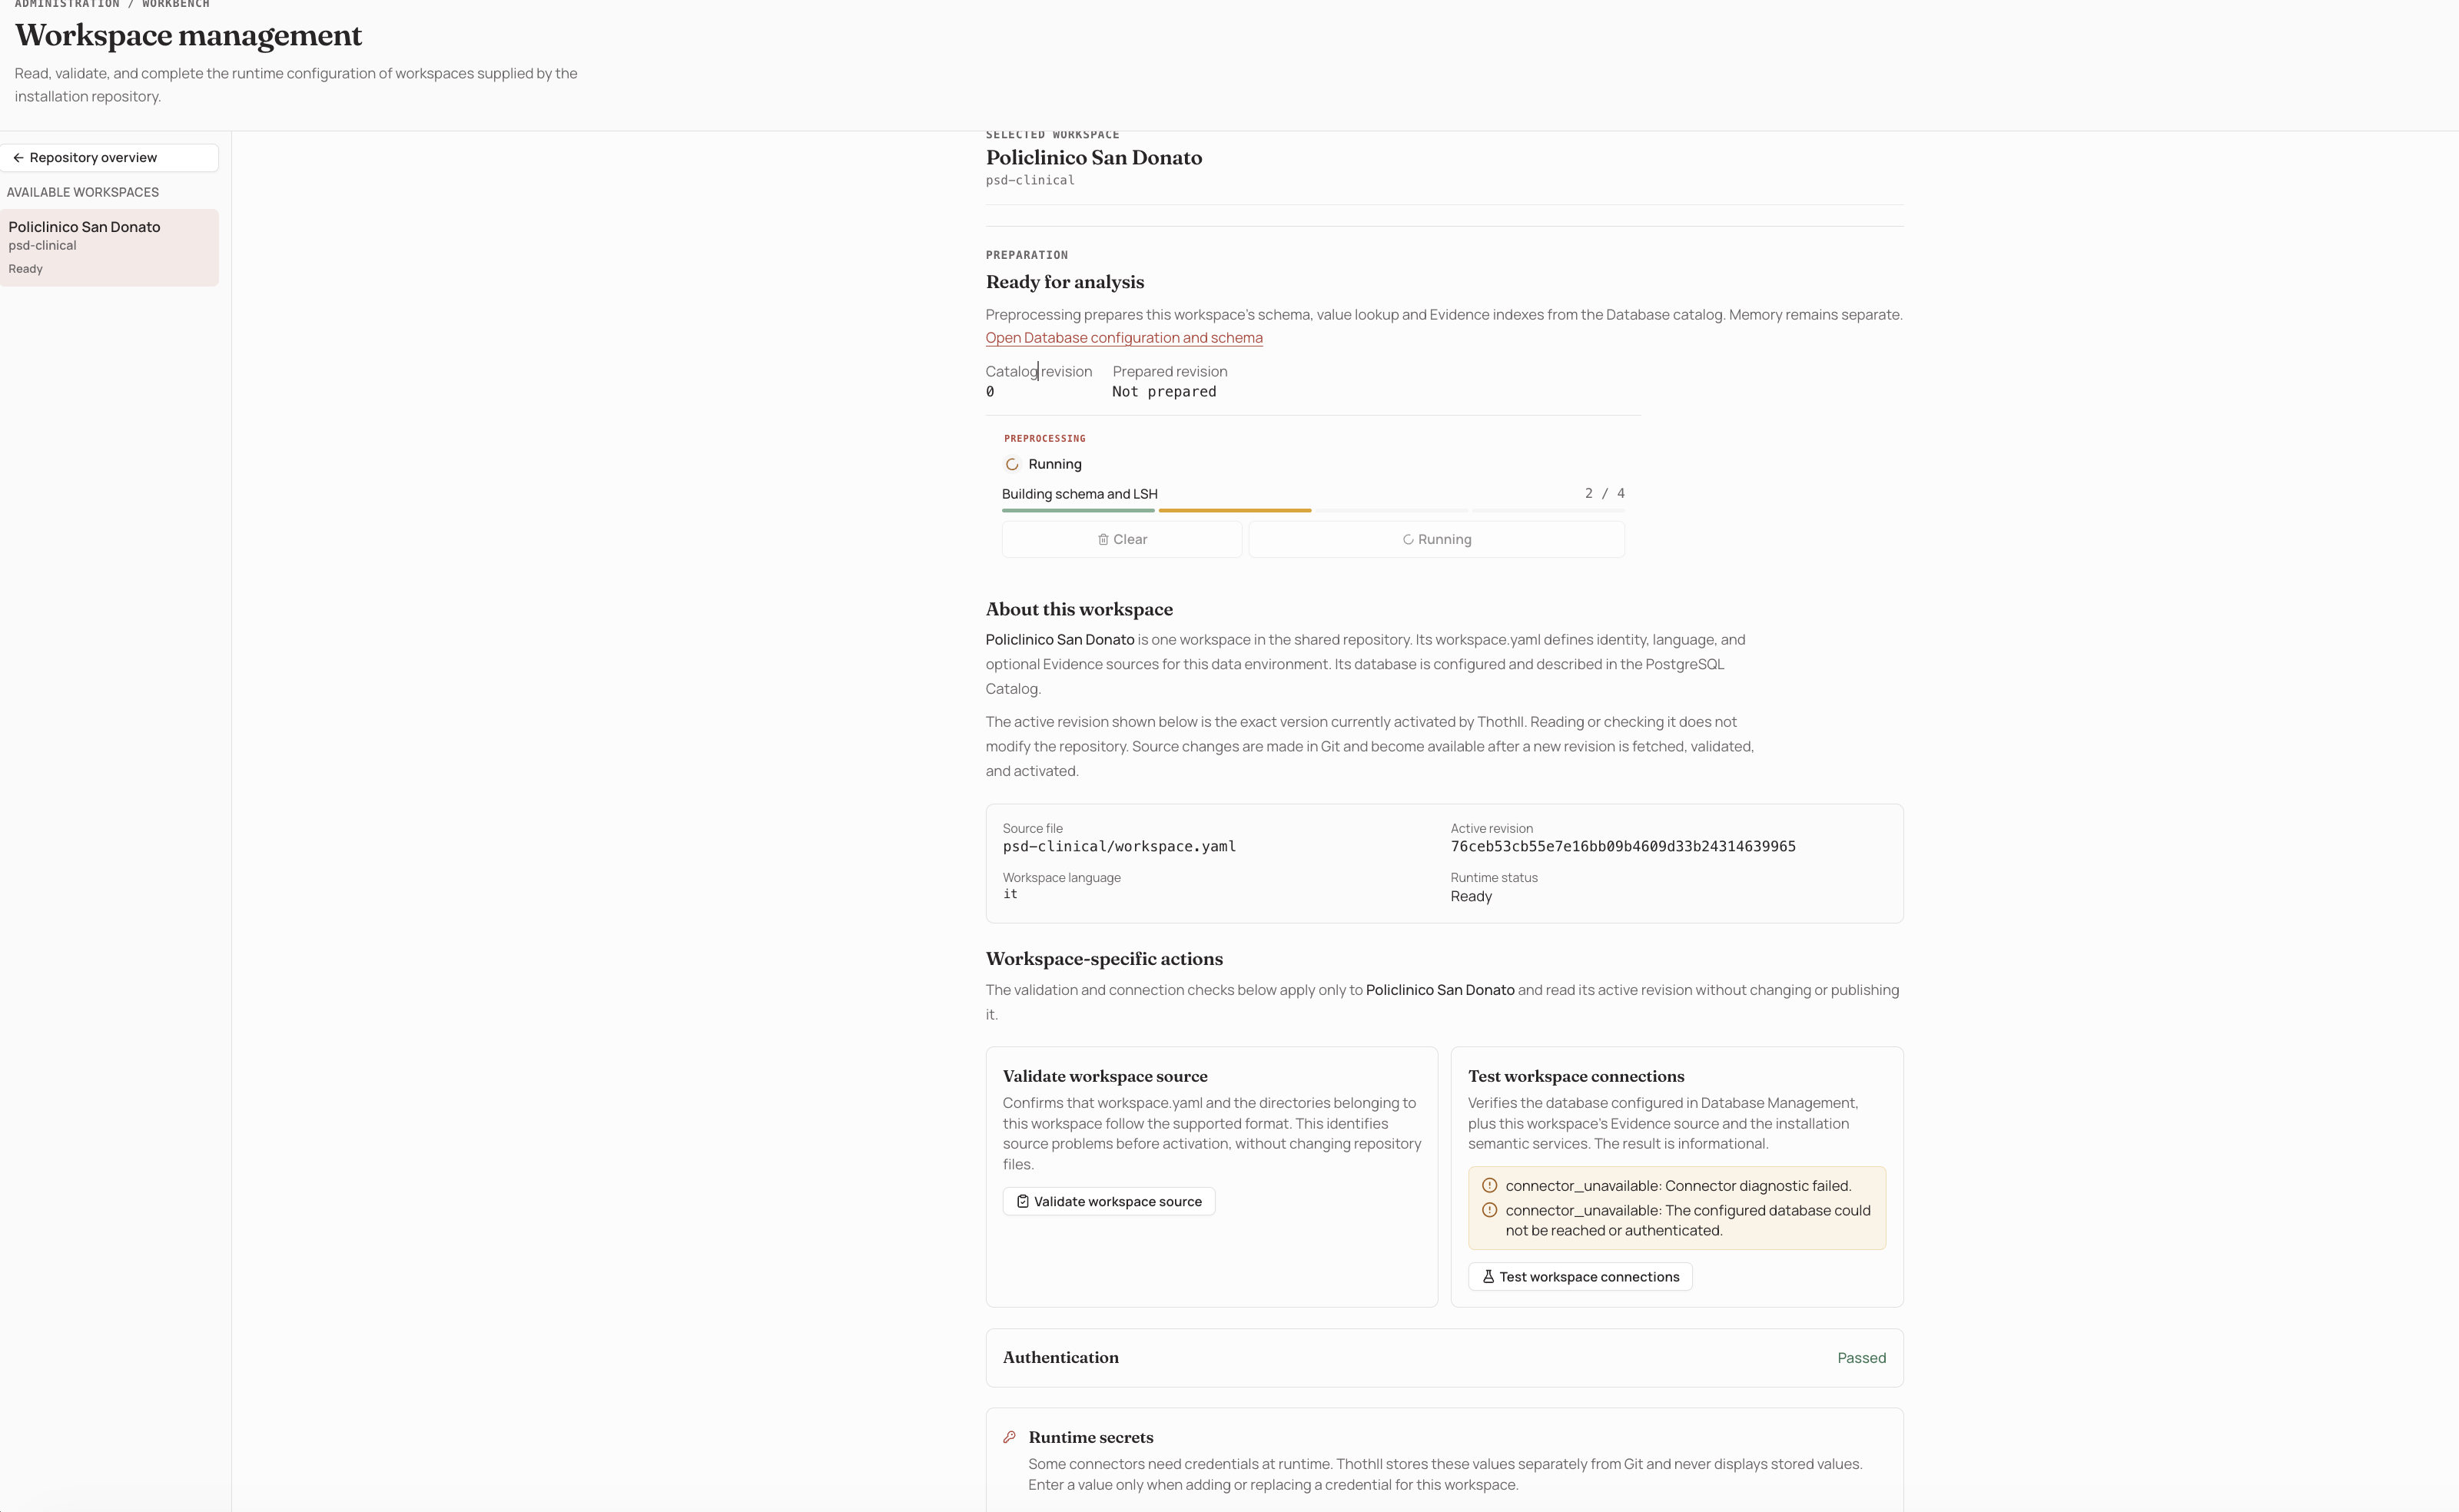Click the Building schema progress bar
Screen dimensions: 2459x1512
(1313, 510)
